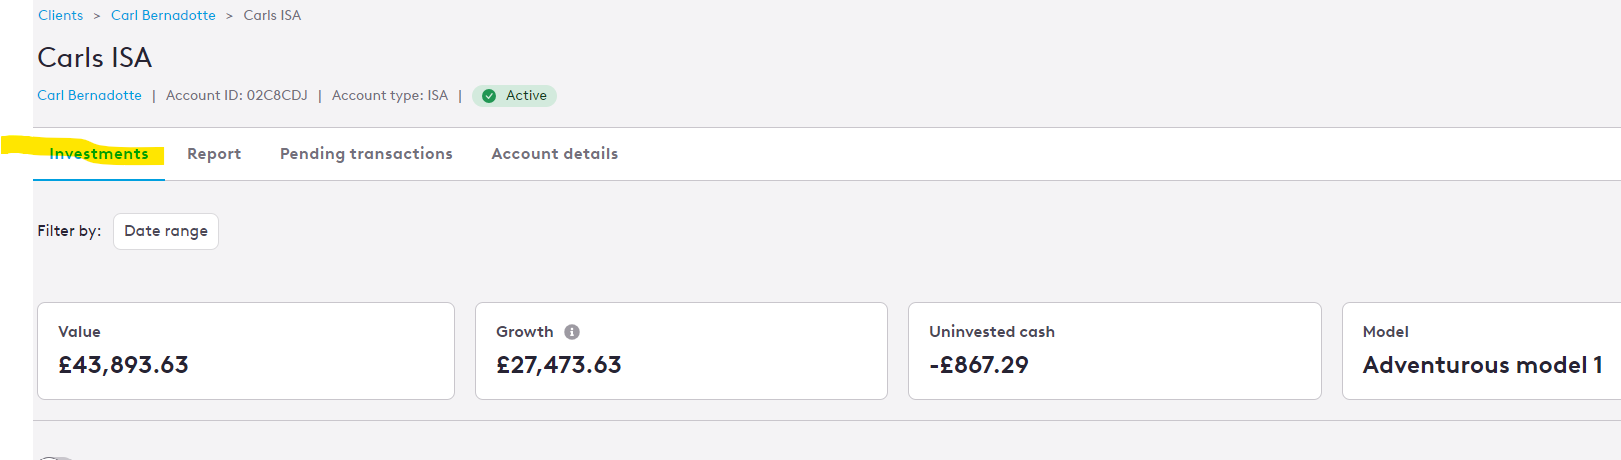The width and height of the screenshot is (1621, 460).
Task: Open the Date range filter
Action: 166,231
